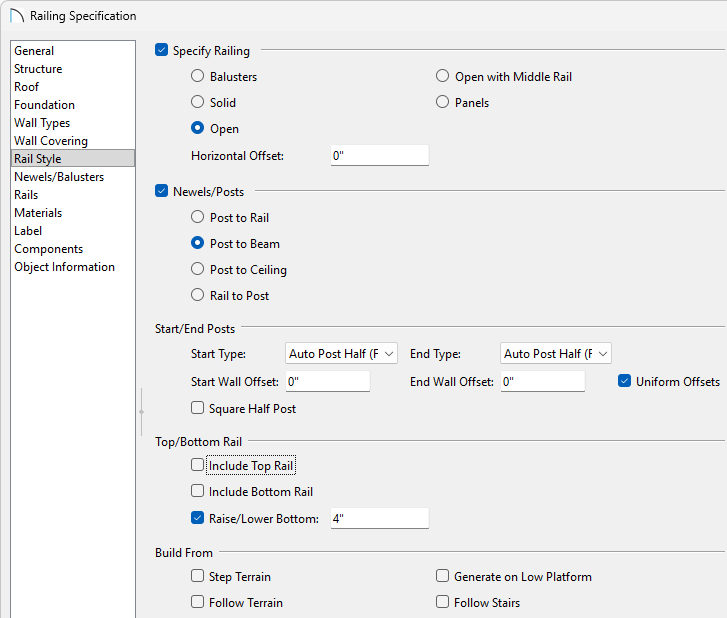Check Follow Stairs
Screen dimensions: 727x618
pyautogui.click(x=442, y=602)
